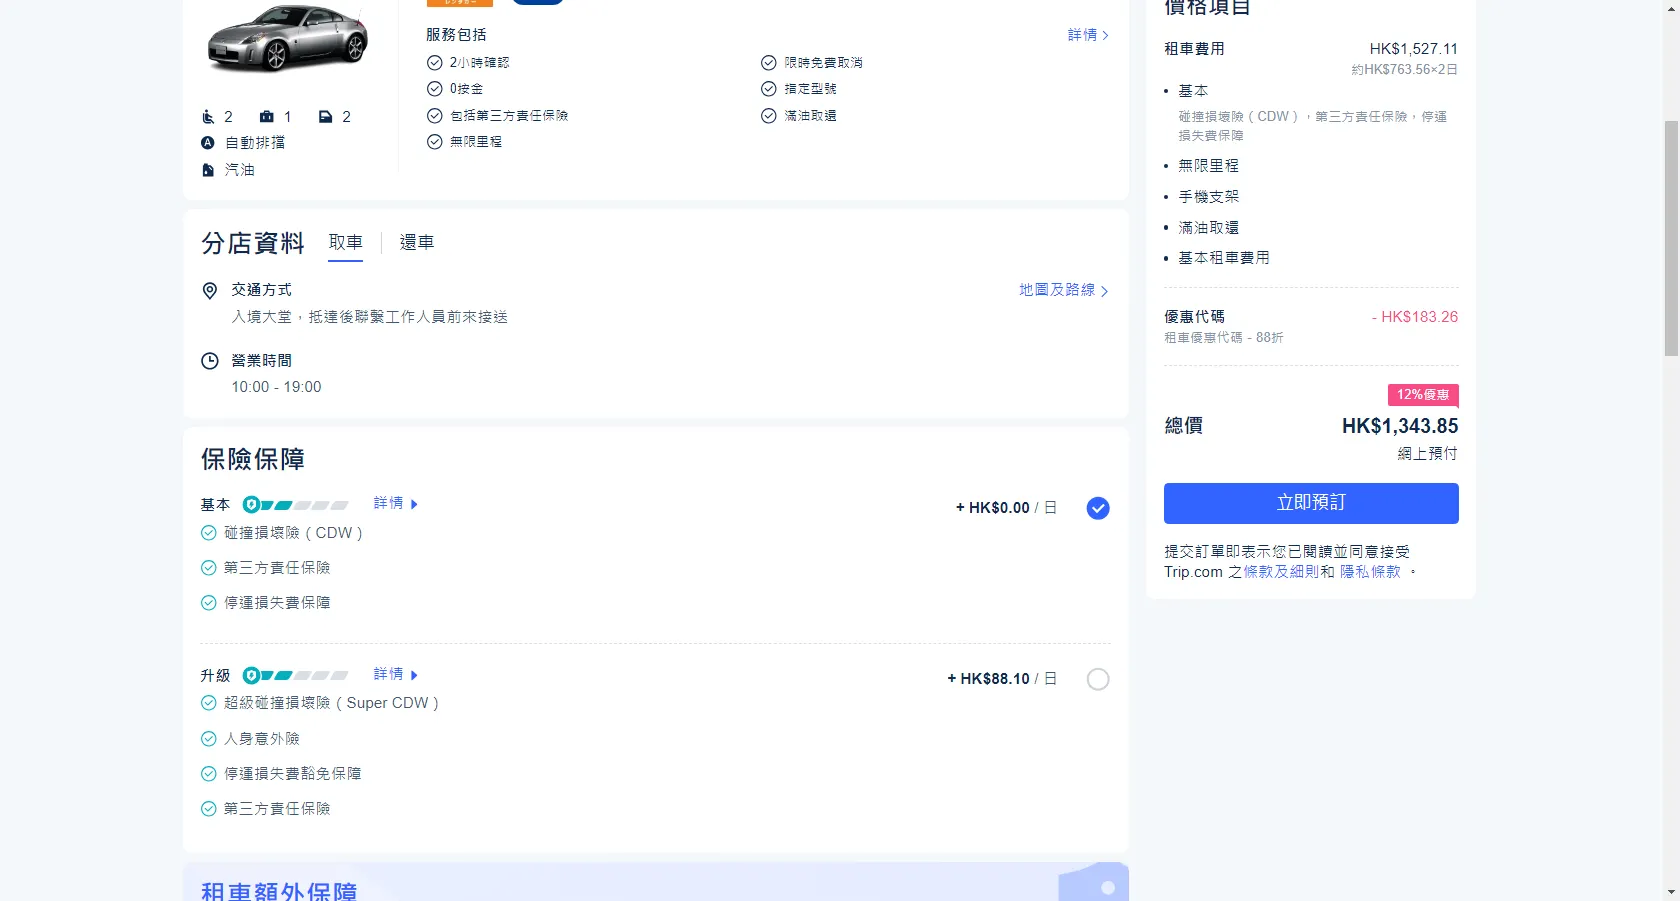
Task: Expand 詳情 for the 升級 insurance plan
Action: [x=395, y=674]
